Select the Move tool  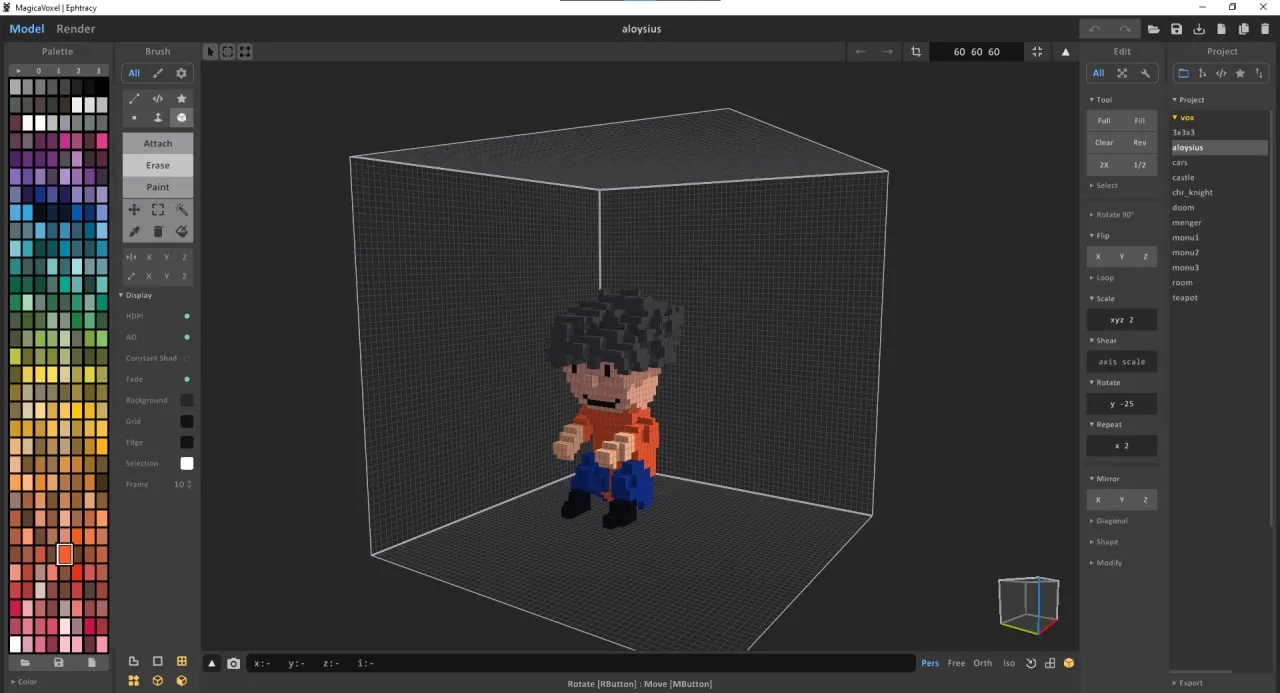134,210
